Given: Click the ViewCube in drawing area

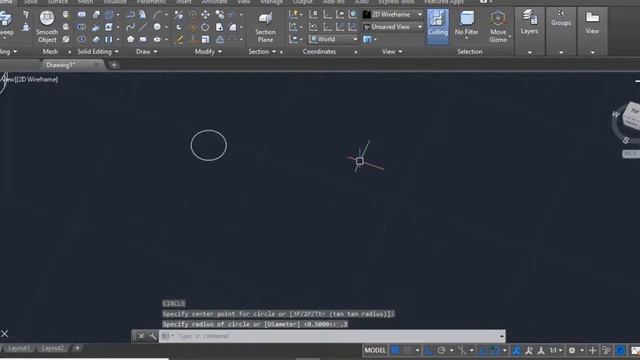Looking at the screenshot, I should (631, 116).
